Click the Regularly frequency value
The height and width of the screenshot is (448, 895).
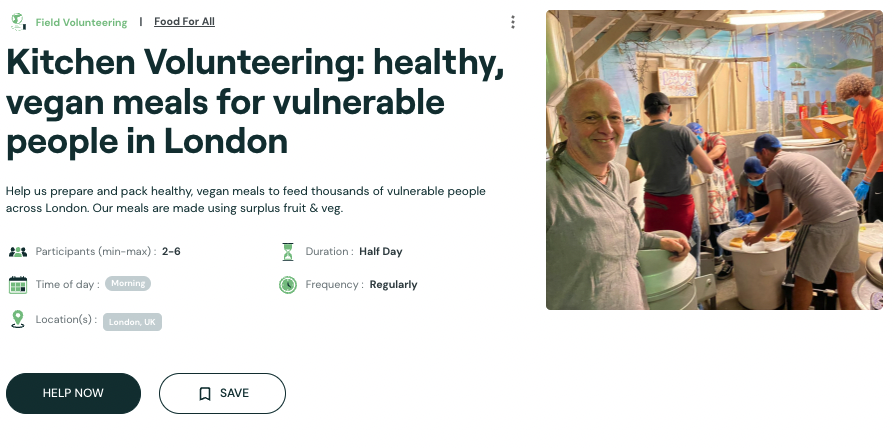point(393,285)
